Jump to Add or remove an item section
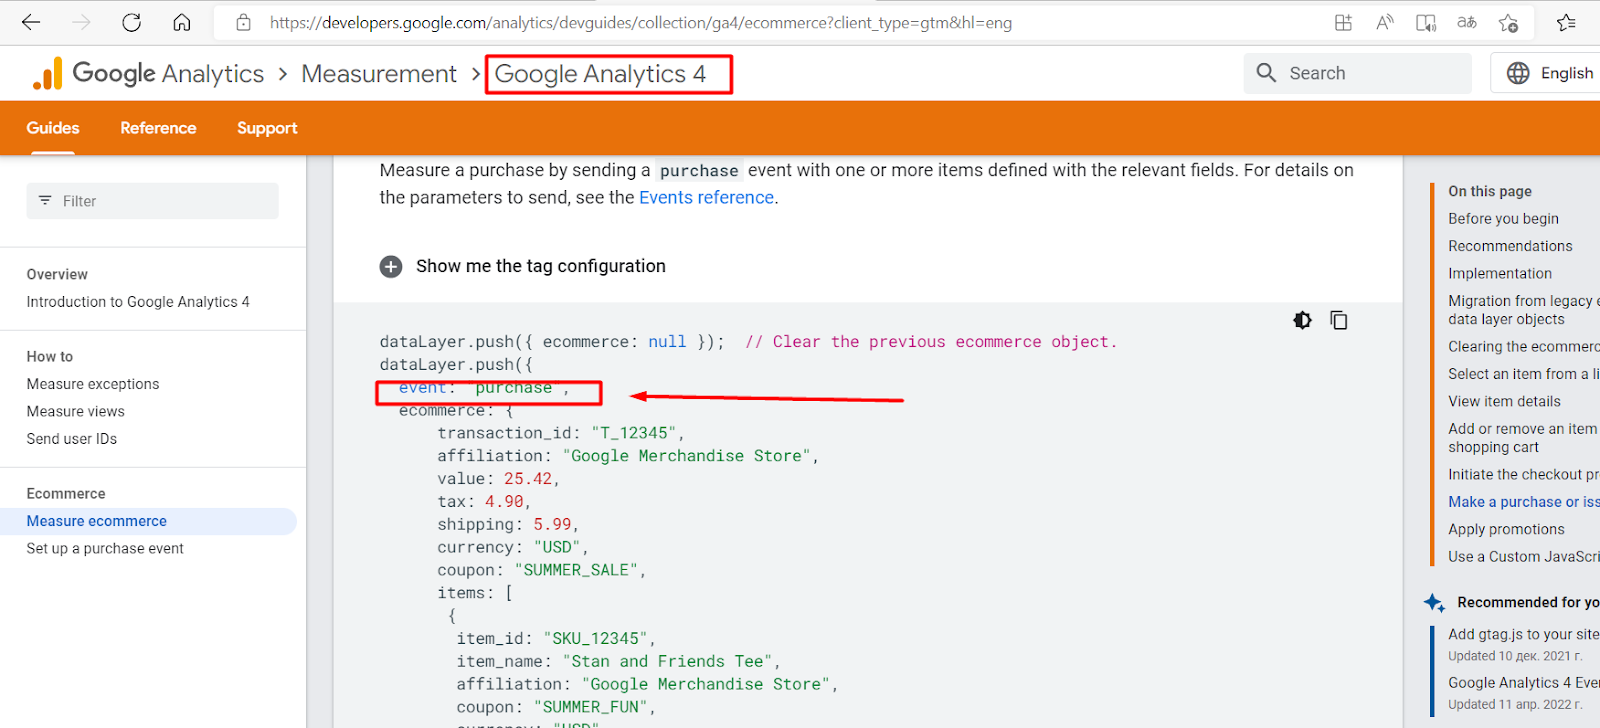This screenshot has height=728, width=1600. (1523, 438)
